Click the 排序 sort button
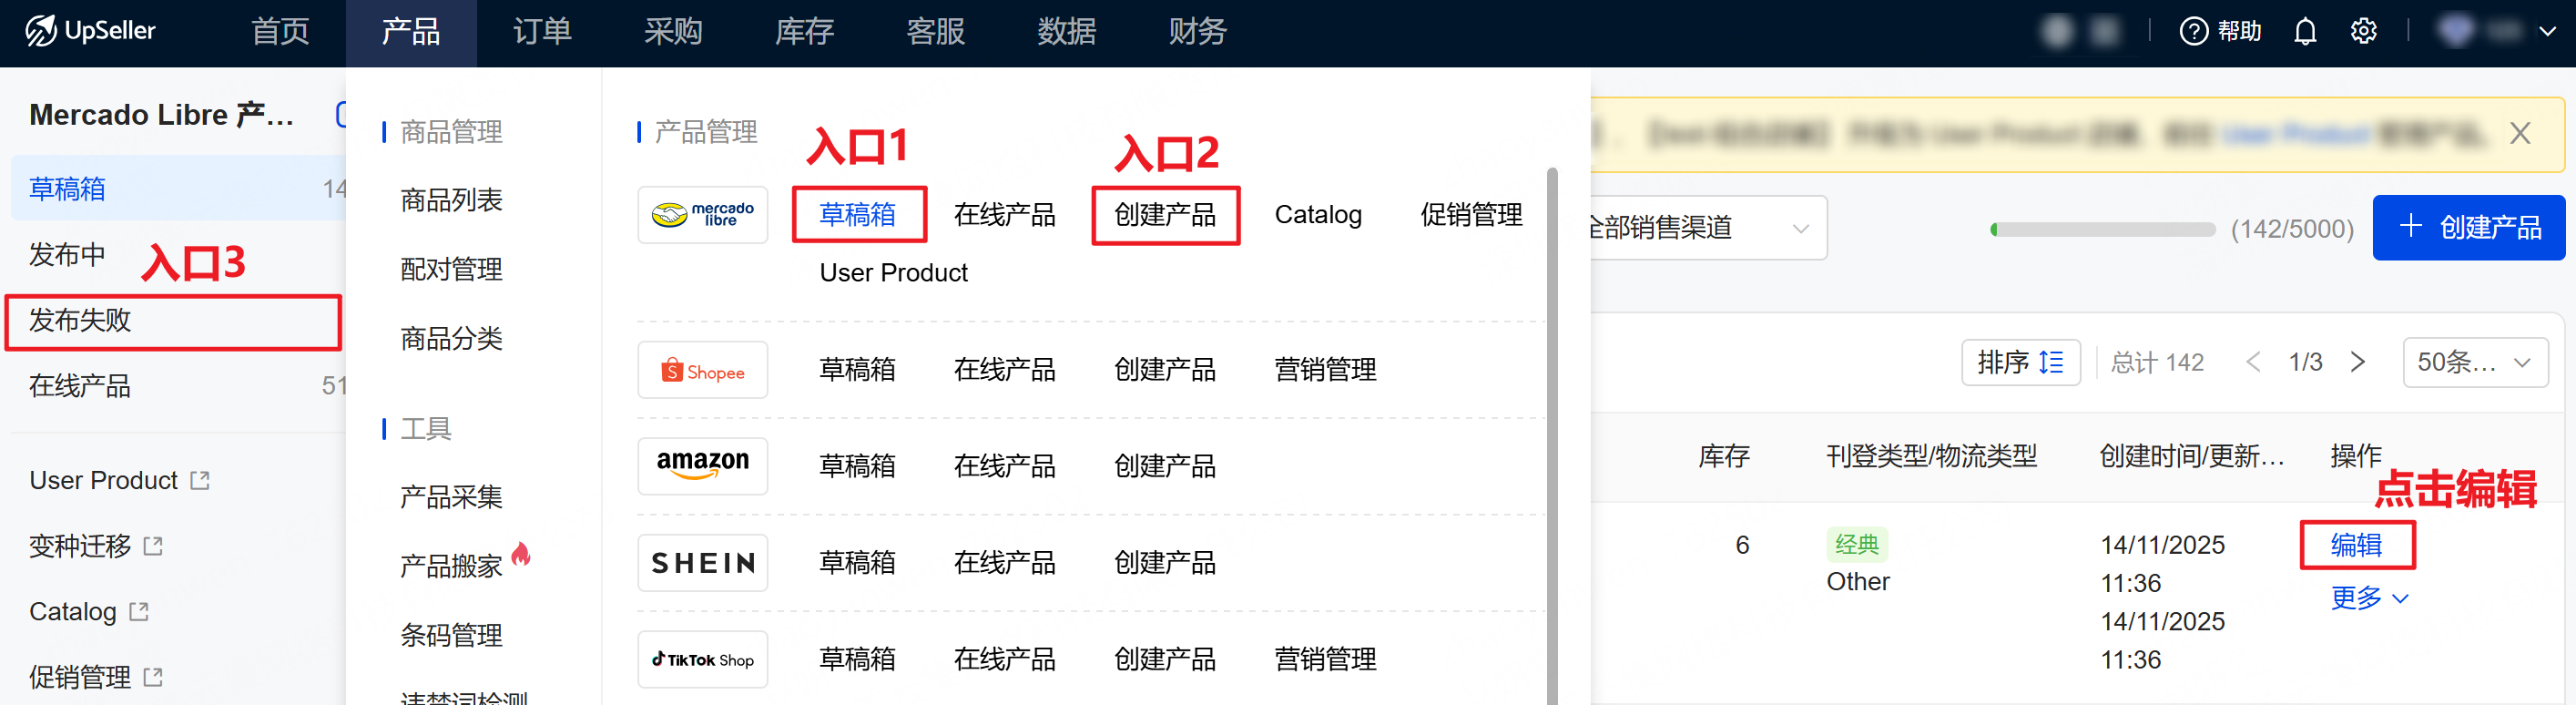This screenshot has height=705, width=2576. click(2020, 362)
